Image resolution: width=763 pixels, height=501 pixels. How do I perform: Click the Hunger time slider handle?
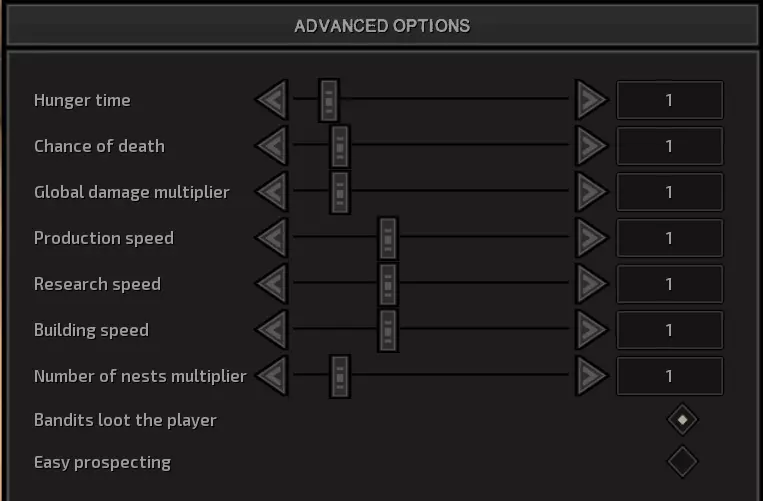(x=329, y=100)
